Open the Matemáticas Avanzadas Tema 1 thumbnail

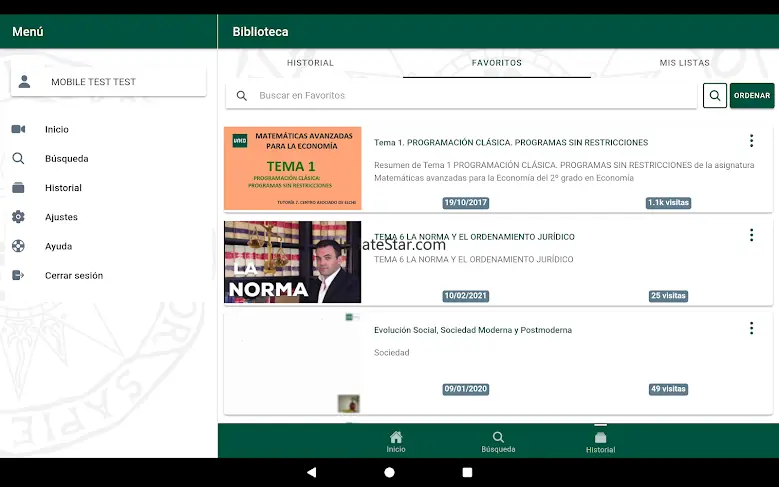pyautogui.click(x=292, y=168)
